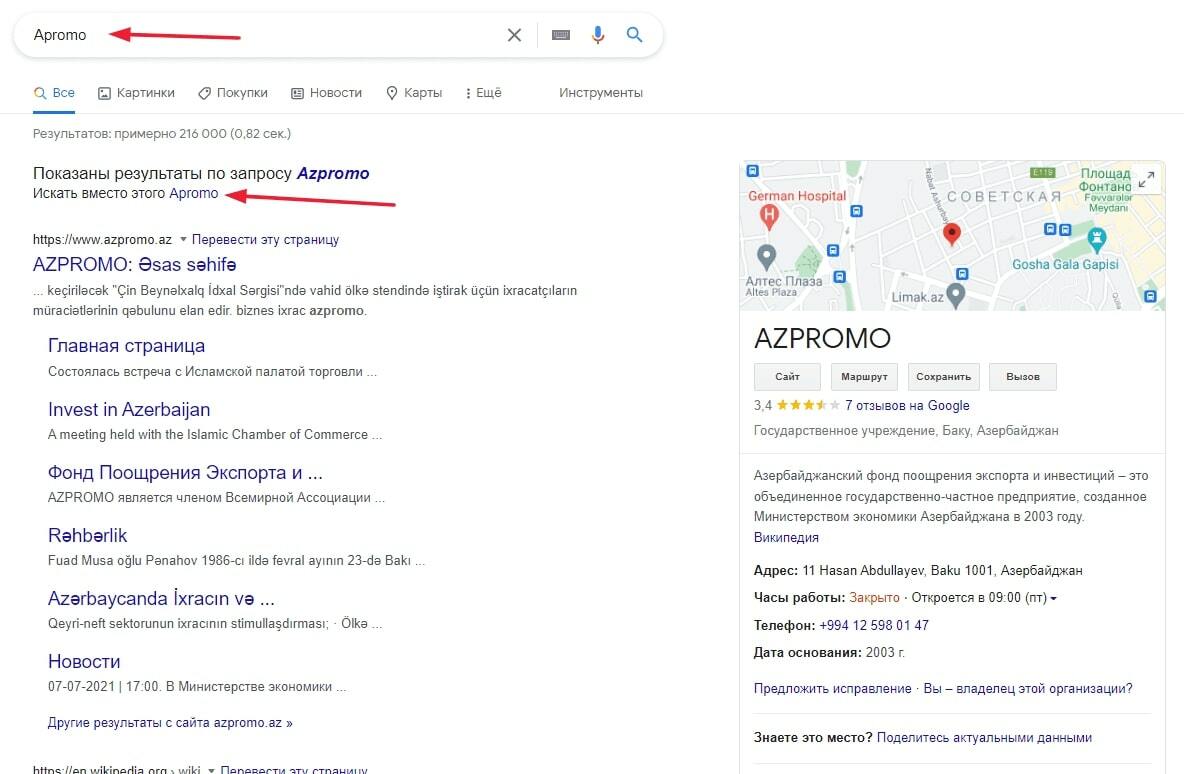Open the Rəhbərlik sitelink
Viewport: 1184px width, 774px height.
tap(88, 535)
